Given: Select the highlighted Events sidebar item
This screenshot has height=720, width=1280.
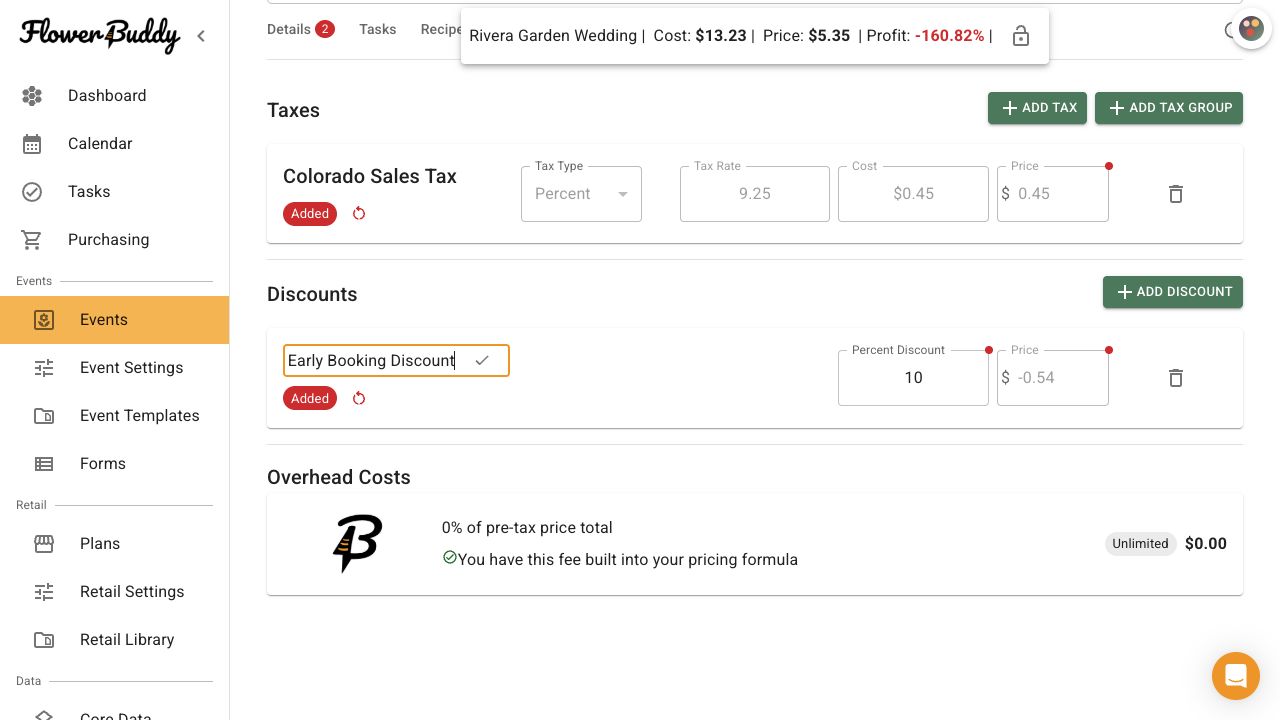Looking at the screenshot, I should [114, 320].
